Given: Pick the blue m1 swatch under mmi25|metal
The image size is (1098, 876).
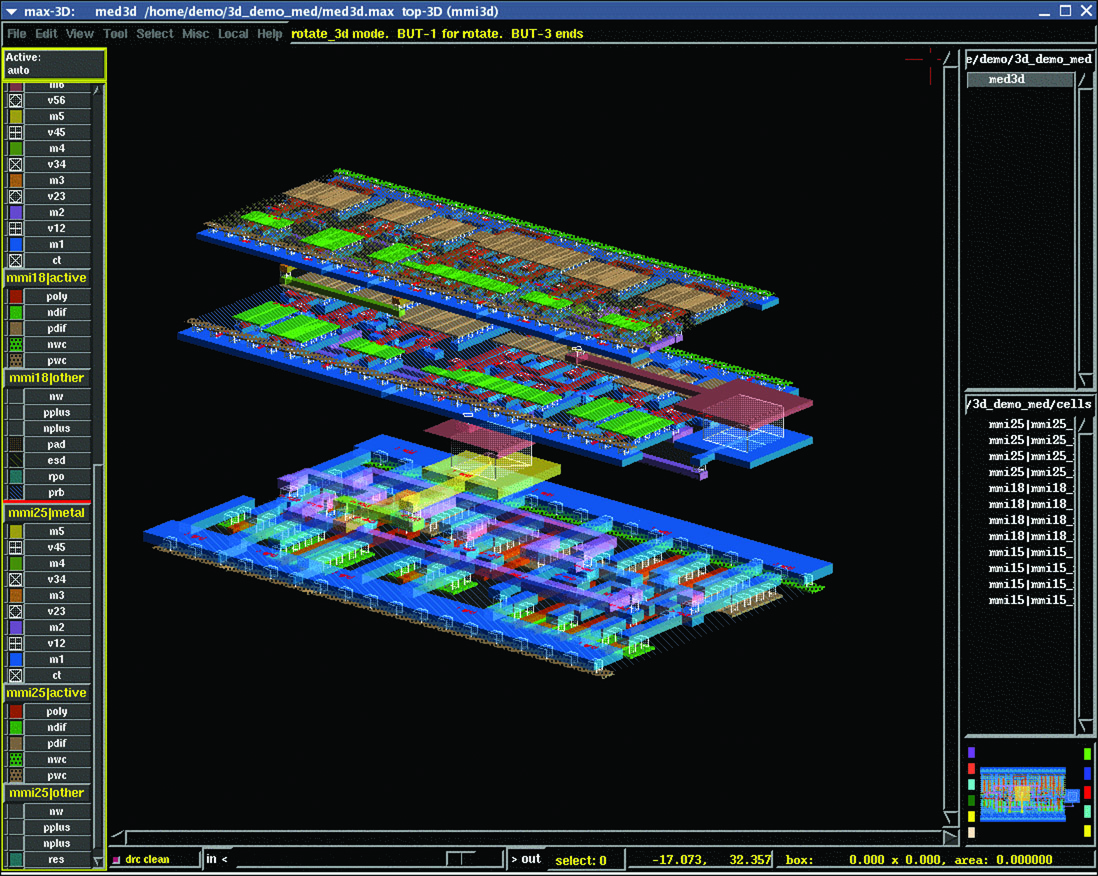Looking at the screenshot, I should (15, 660).
